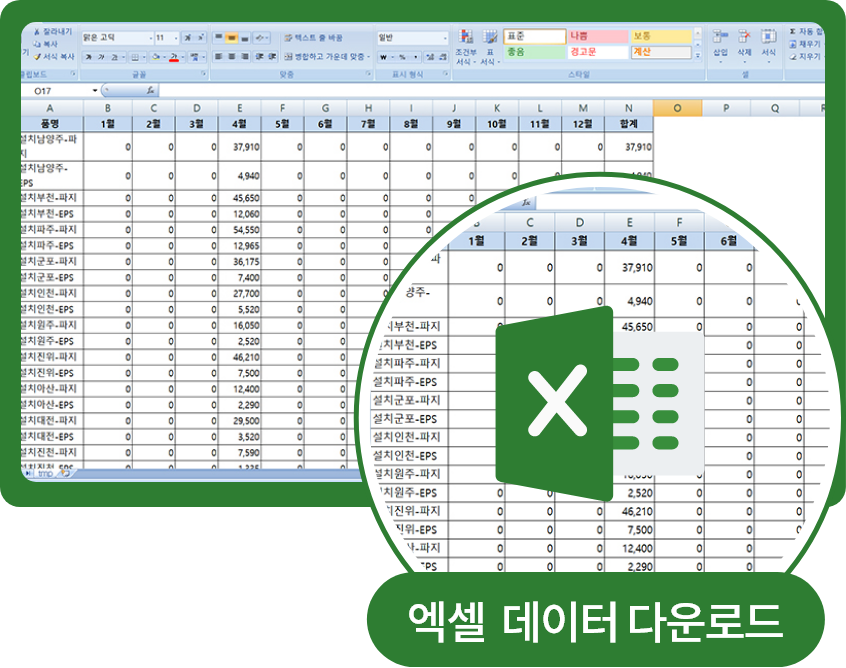Apply the red font color
This screenshot has height=668, width=846.
pos(174,57)
